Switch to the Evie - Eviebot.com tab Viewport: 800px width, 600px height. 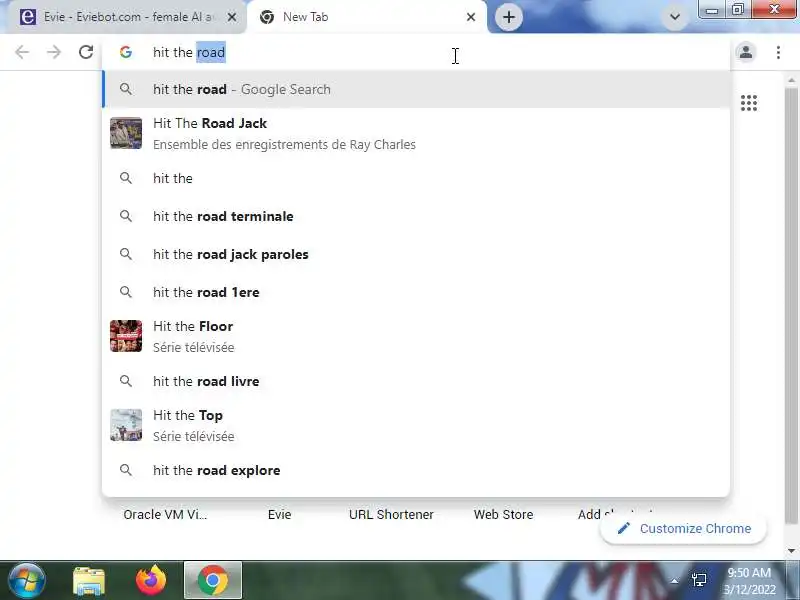(x=125, y=17)
